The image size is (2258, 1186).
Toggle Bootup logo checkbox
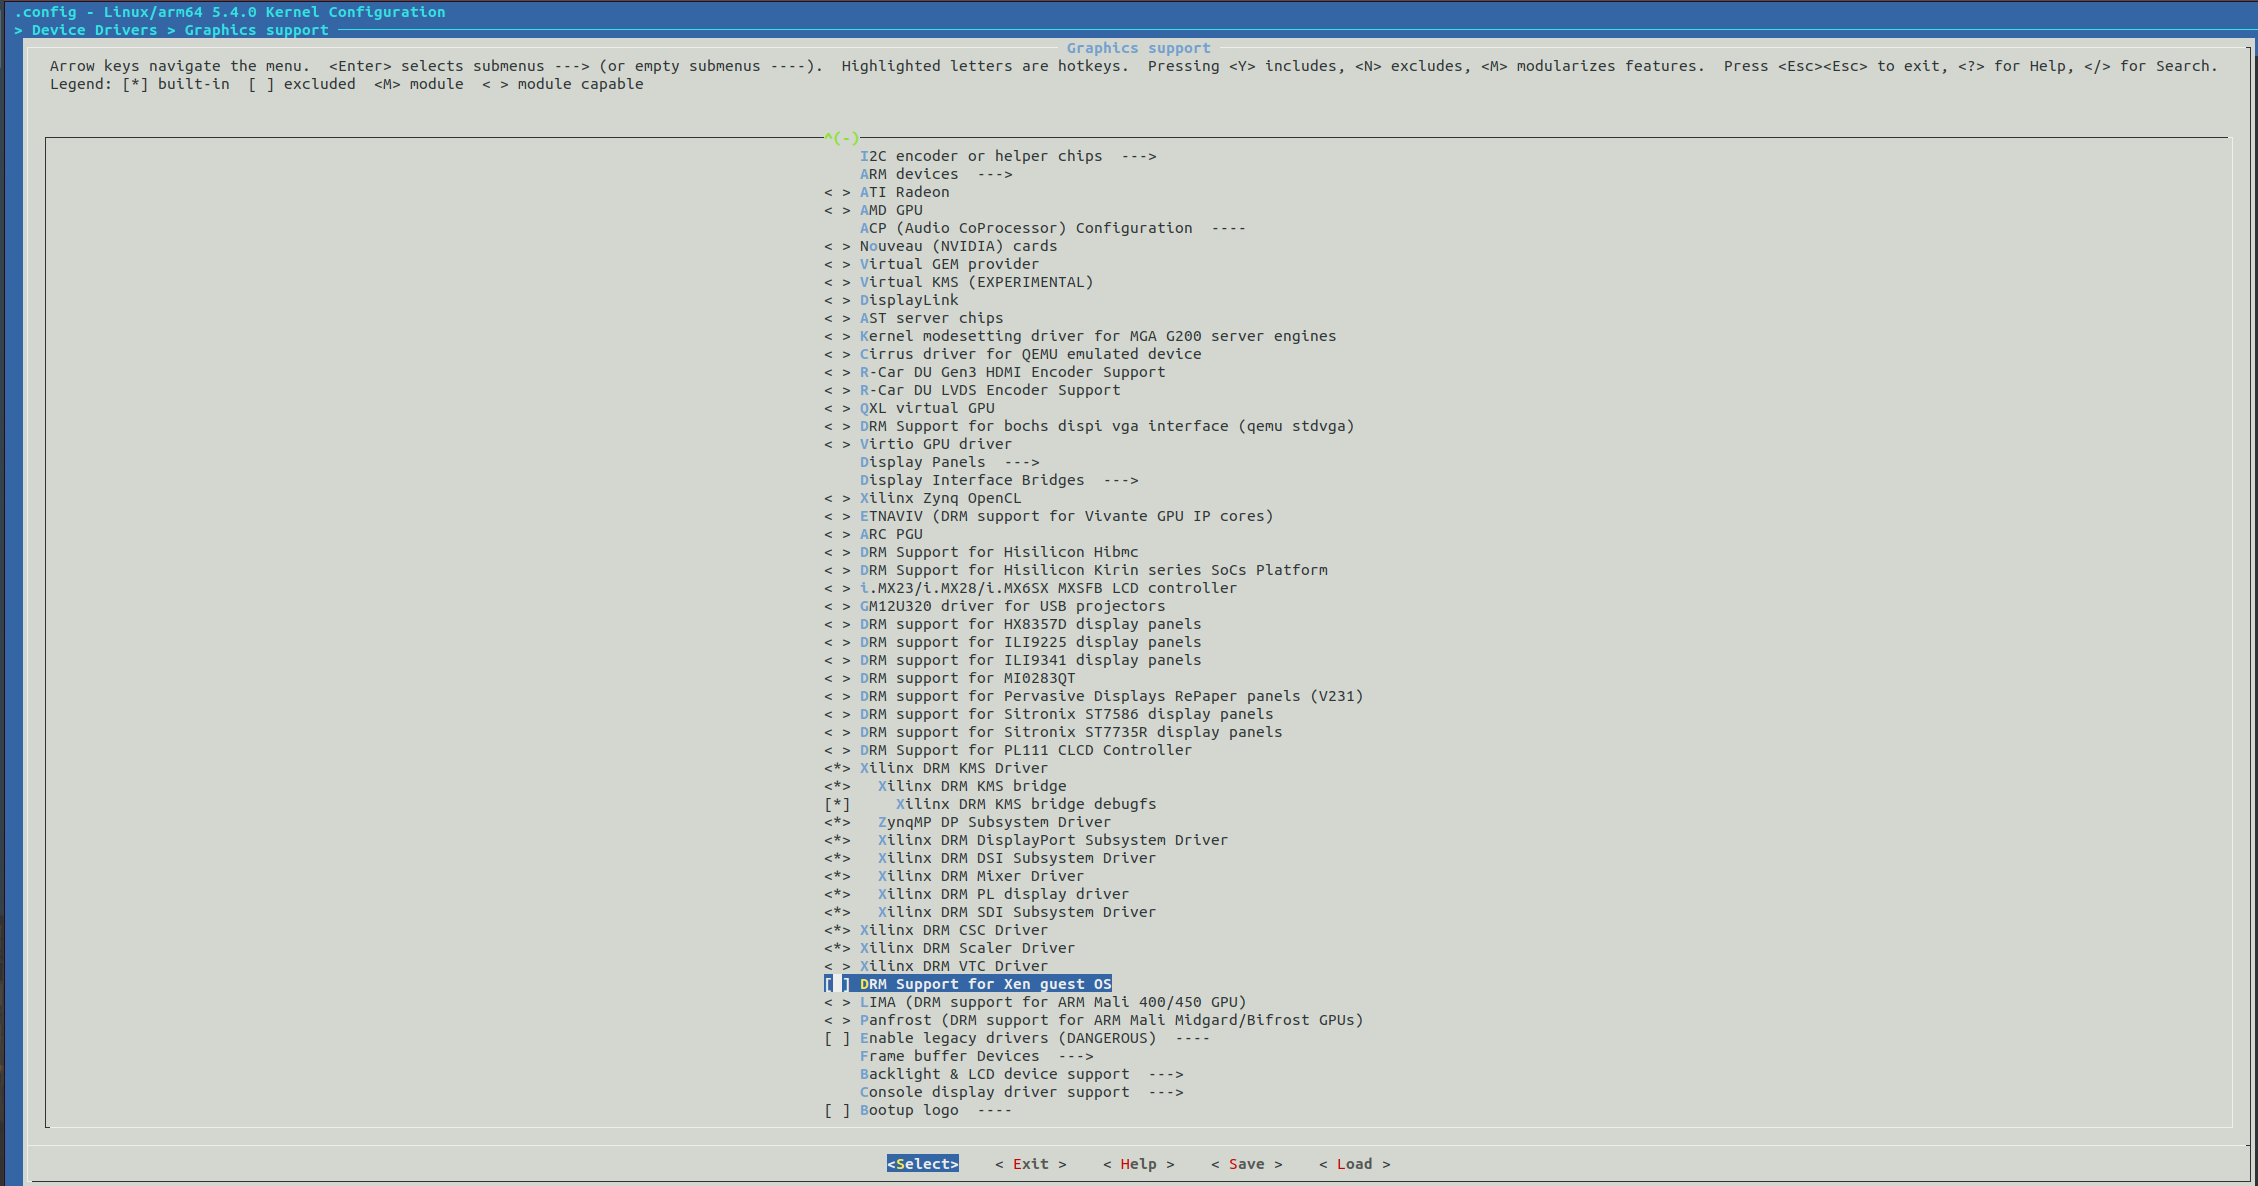(x=837, y=1110)
